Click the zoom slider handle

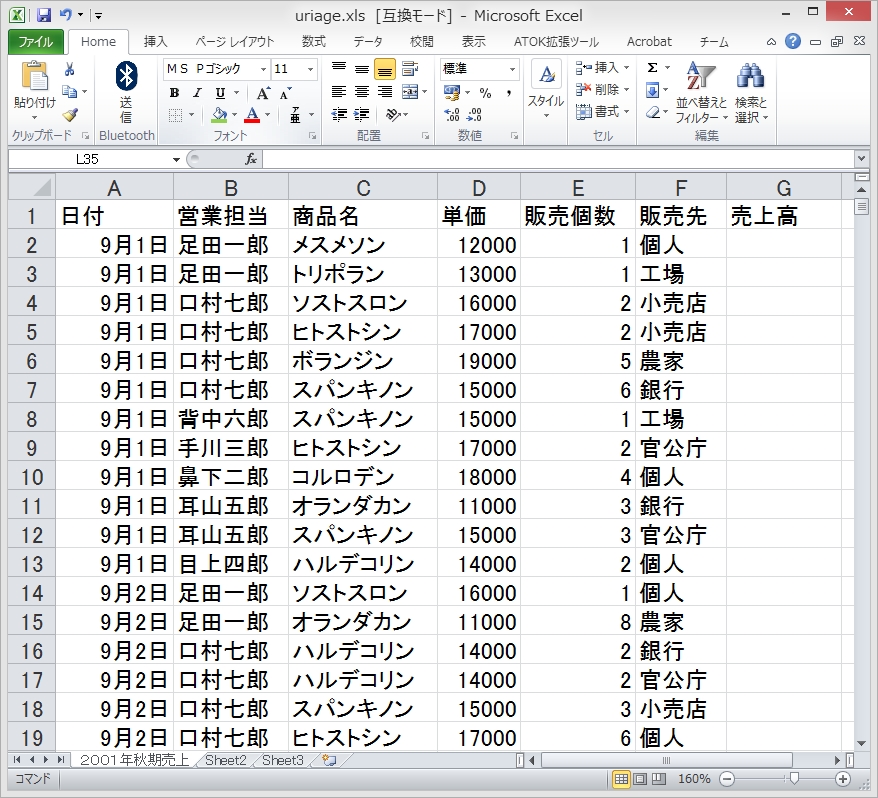[x=793, y=778]
